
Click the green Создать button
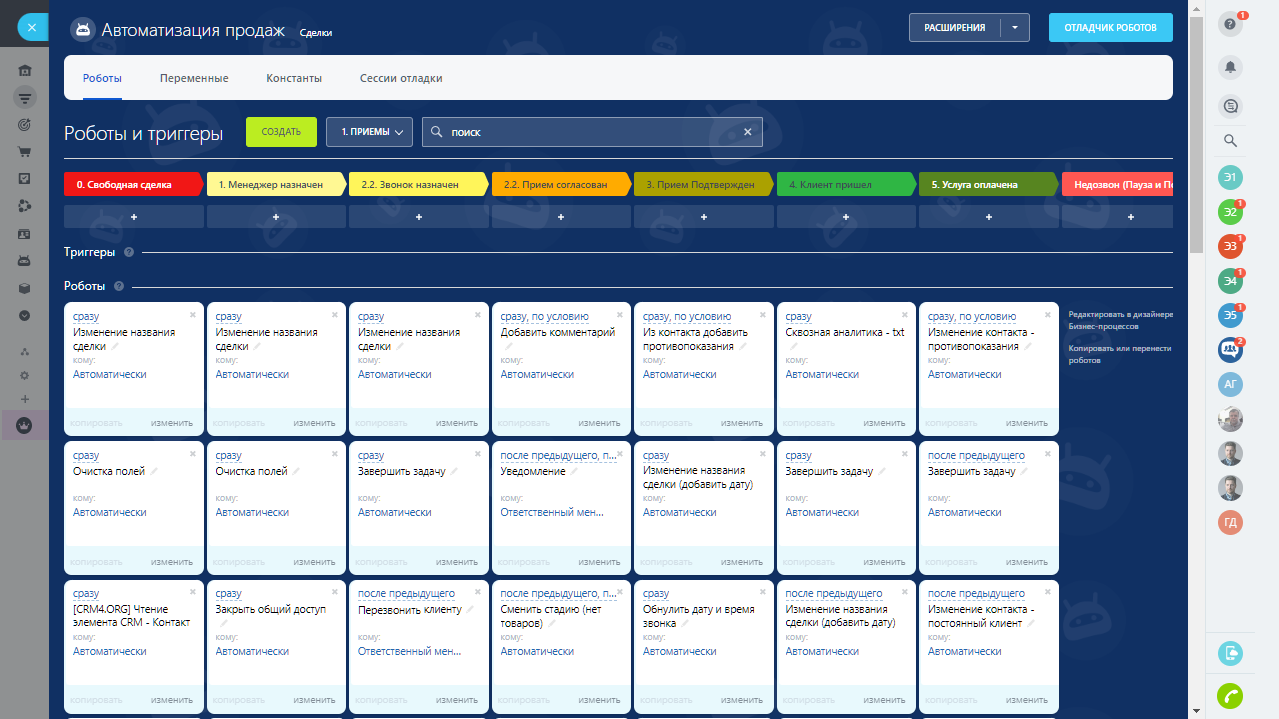281,132
